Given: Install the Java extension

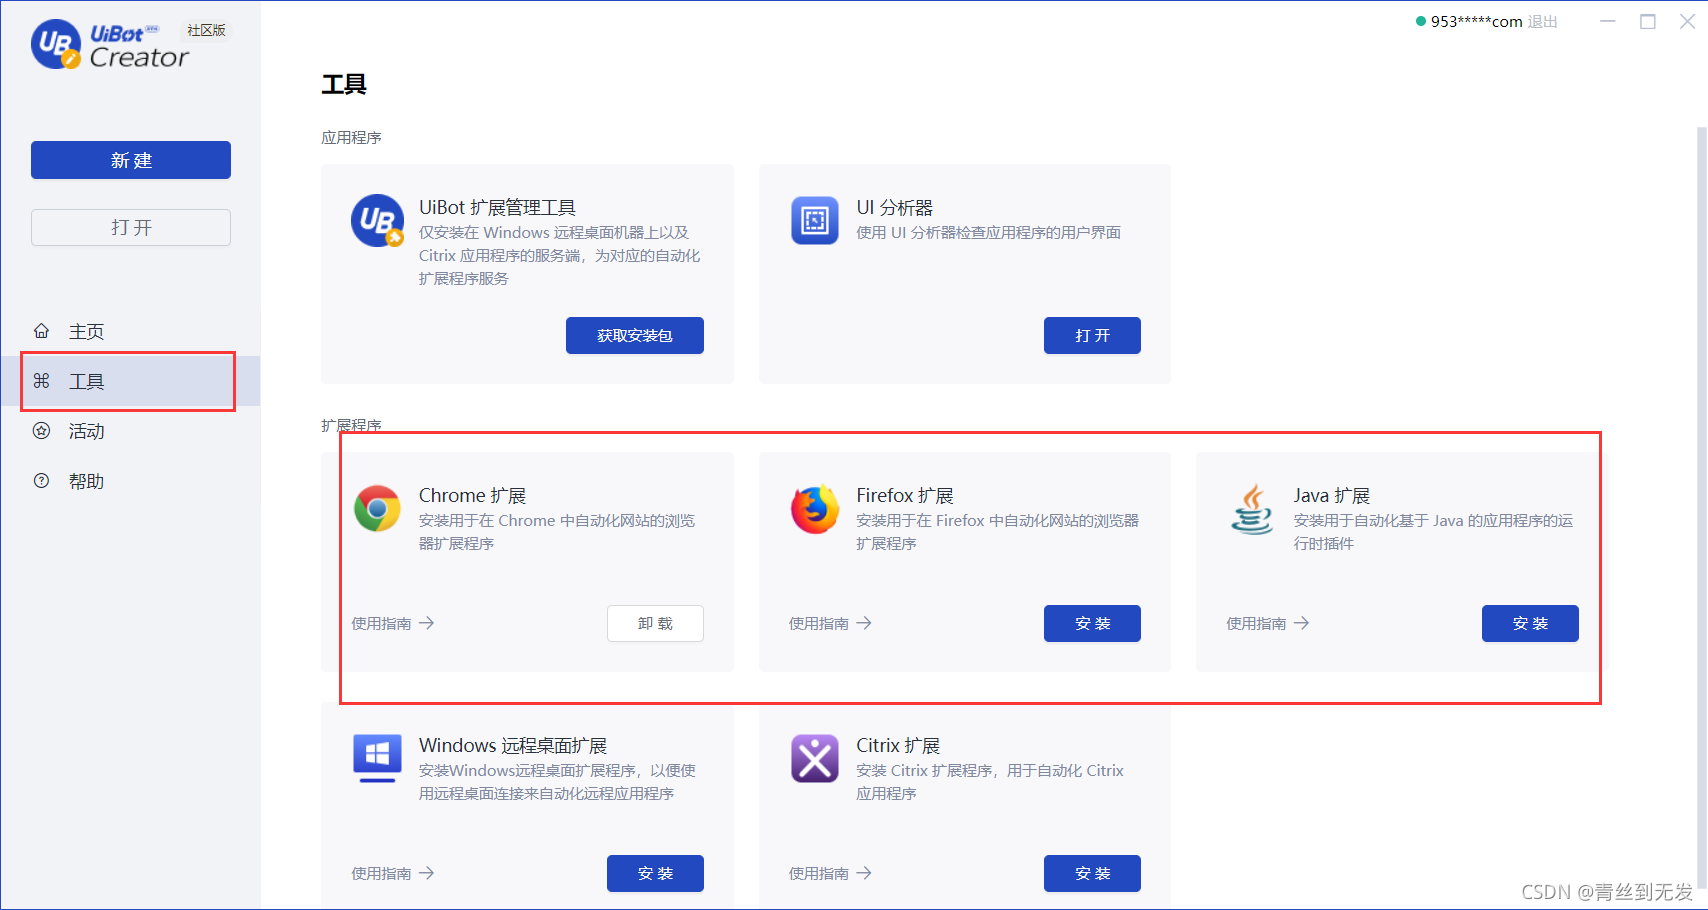Looking at the screenshot, I should 1530,623.
